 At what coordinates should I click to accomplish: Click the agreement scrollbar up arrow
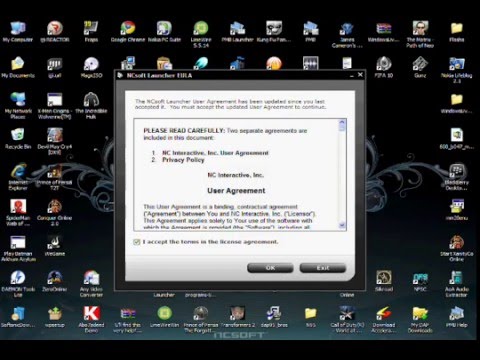click(342, 123)
